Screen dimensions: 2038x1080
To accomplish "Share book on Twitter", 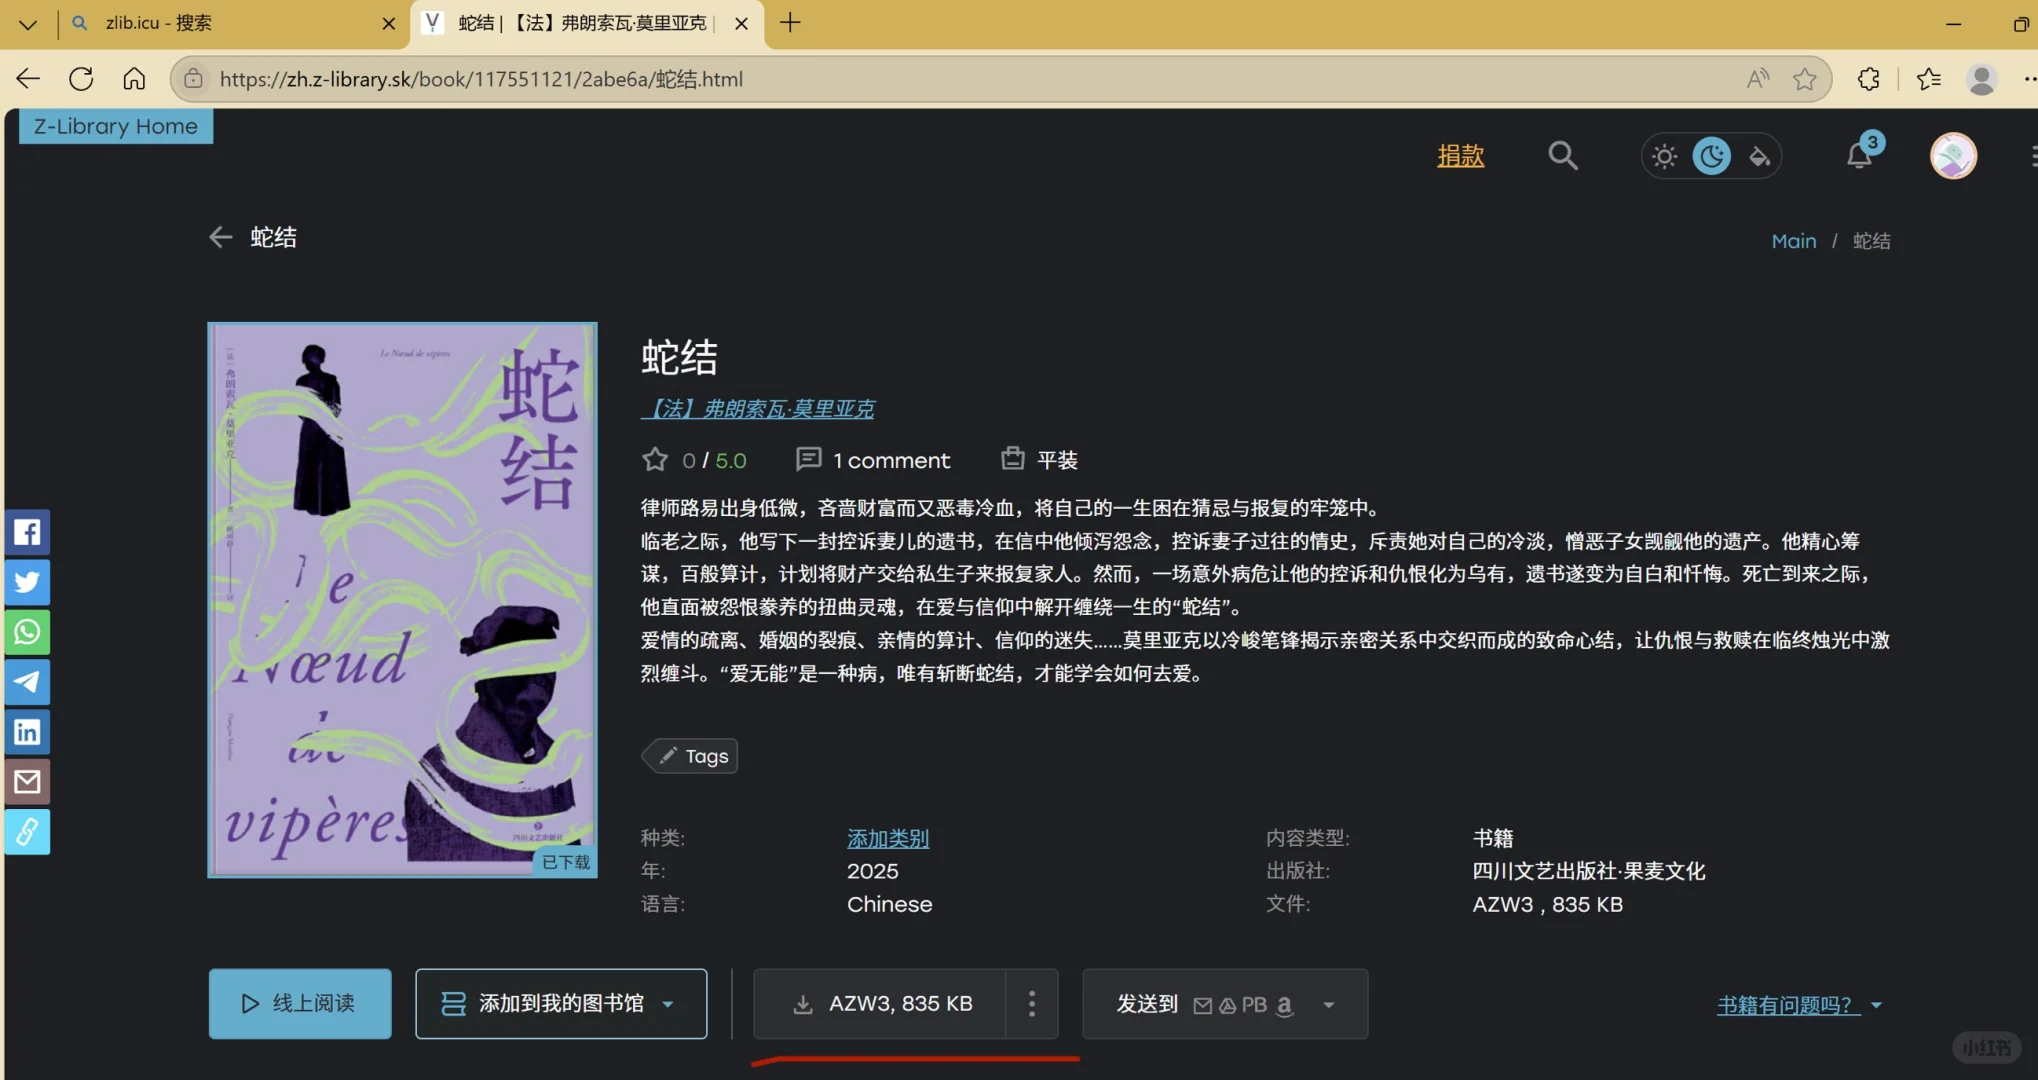I will [x=27, y=582].
